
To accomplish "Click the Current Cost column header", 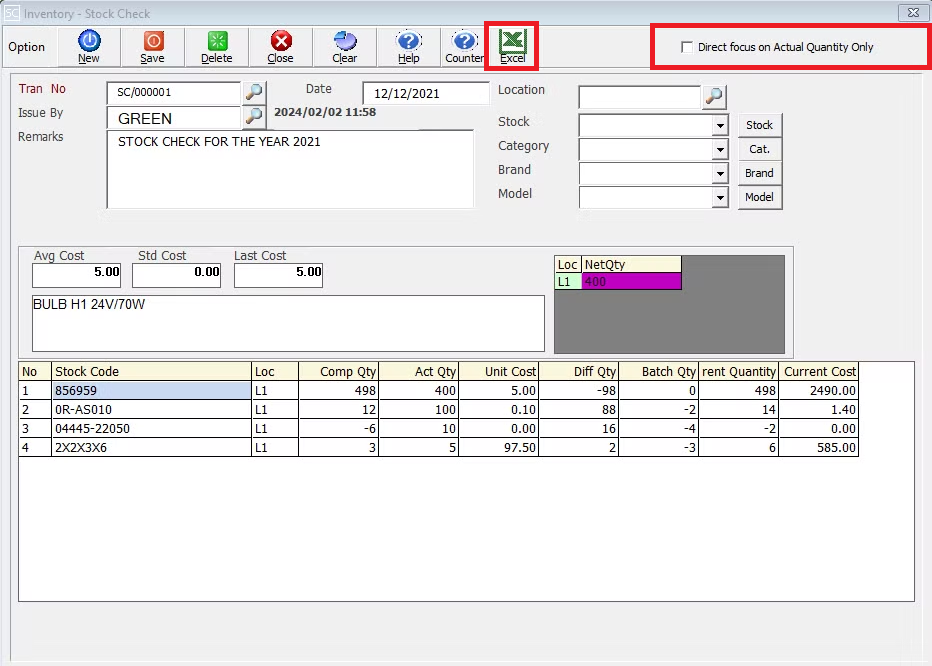I will (x=818, y=372).
